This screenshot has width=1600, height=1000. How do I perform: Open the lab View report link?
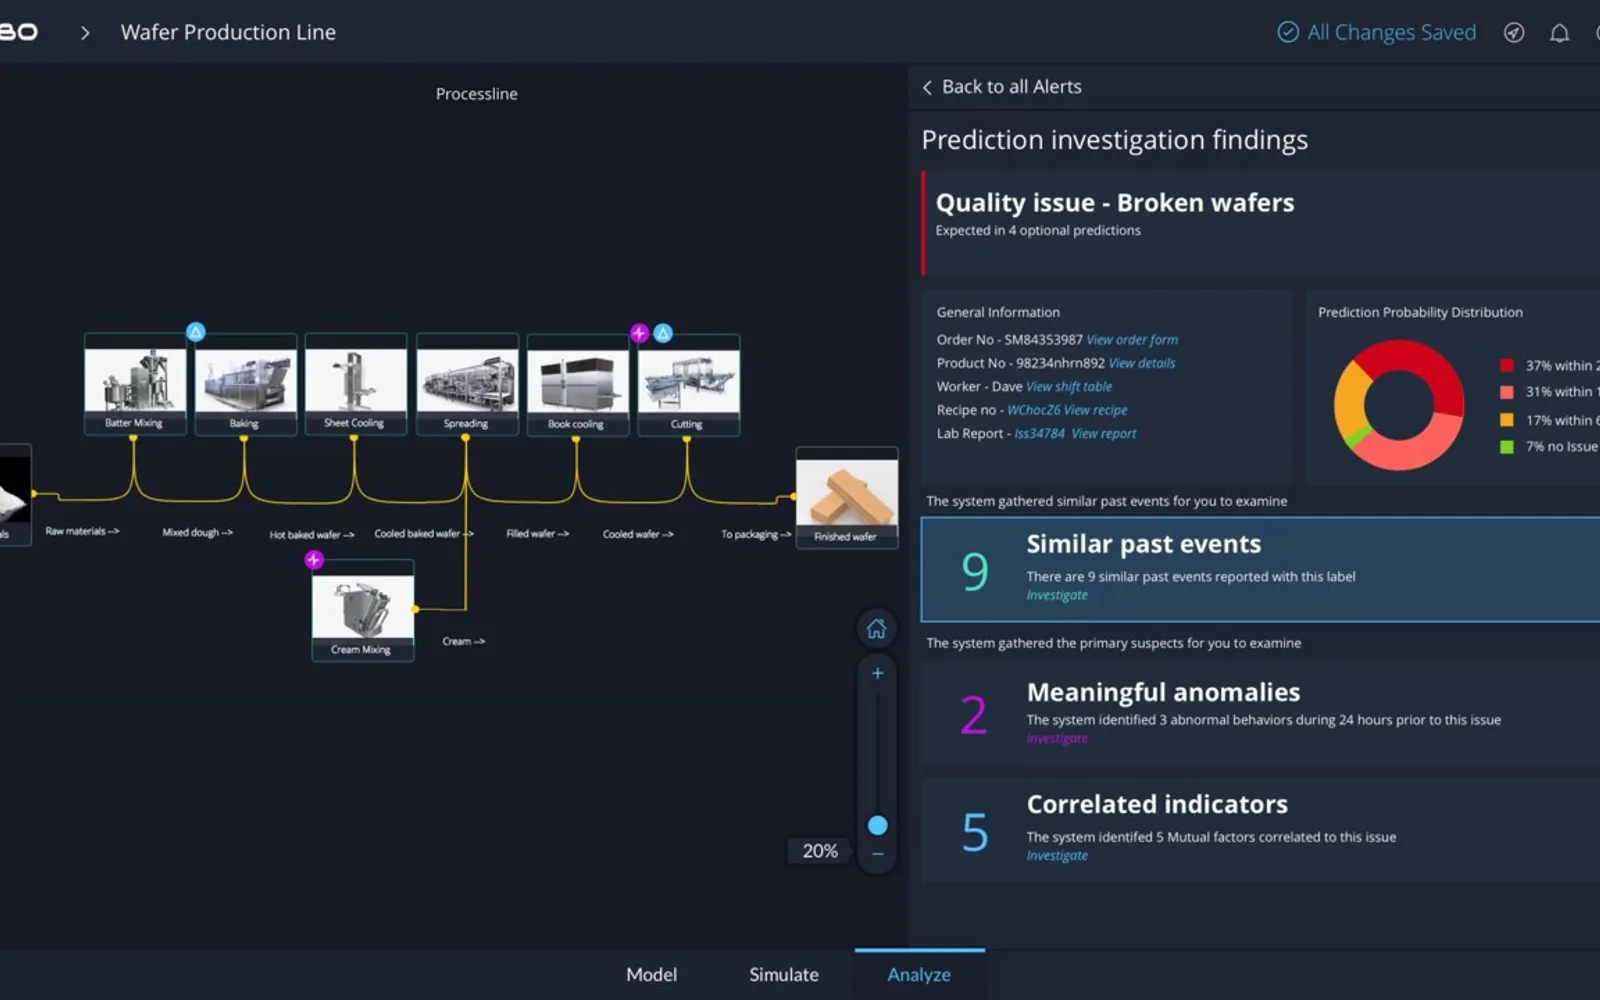(1104, 434)
